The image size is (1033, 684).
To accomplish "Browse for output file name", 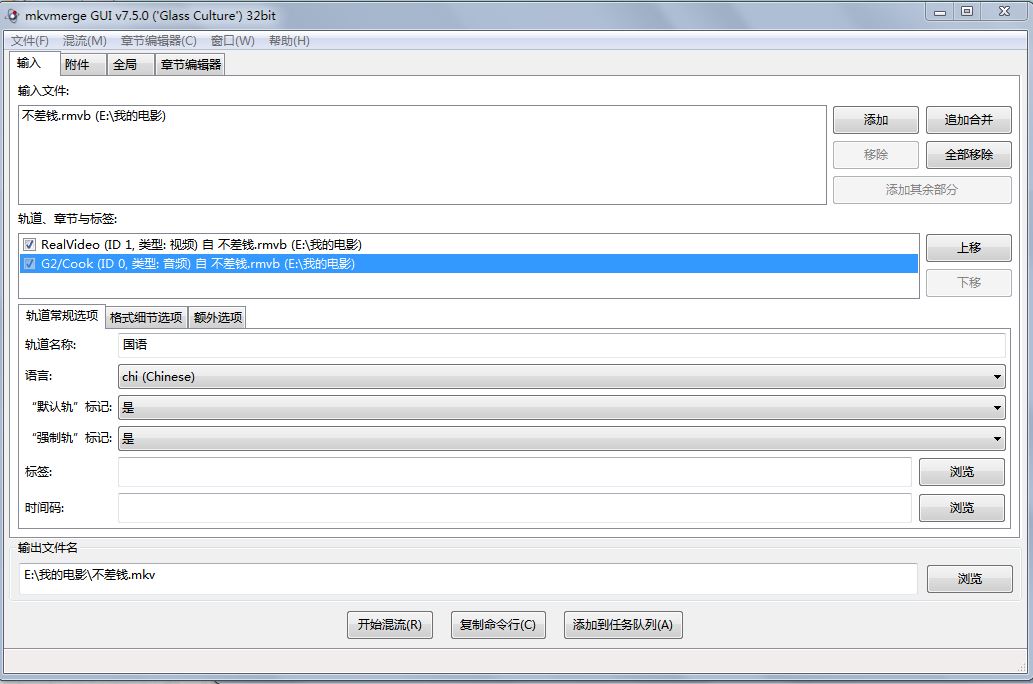I will pos(970,579).
